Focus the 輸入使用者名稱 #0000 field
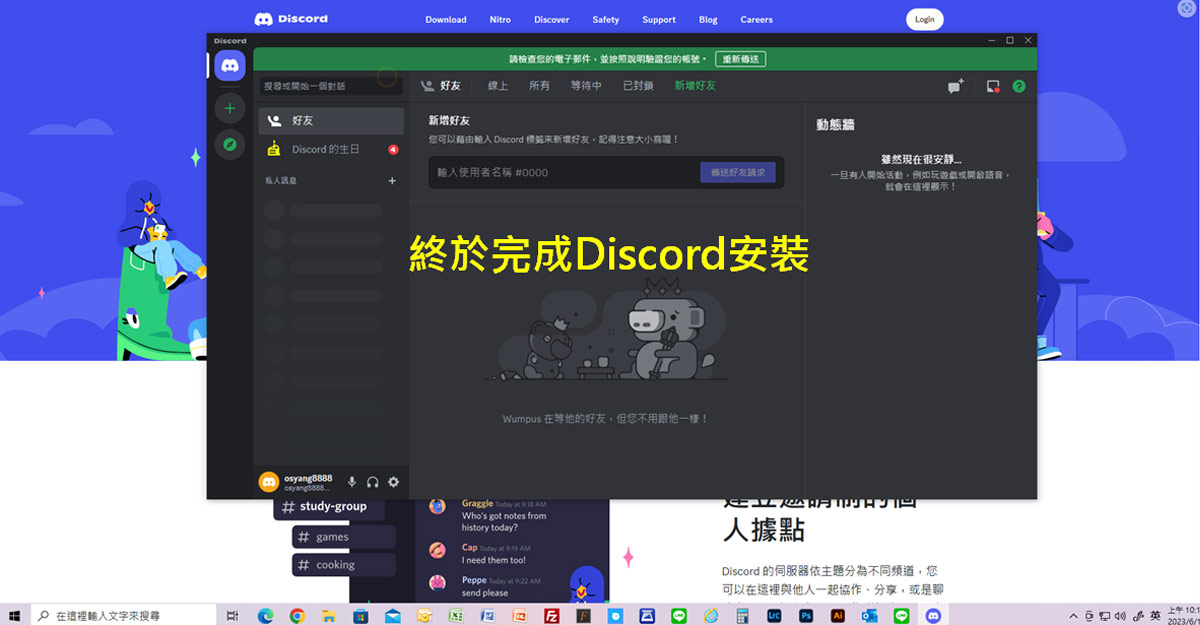This screenshot has width=1200, height=625. click(x=565, y=172)
